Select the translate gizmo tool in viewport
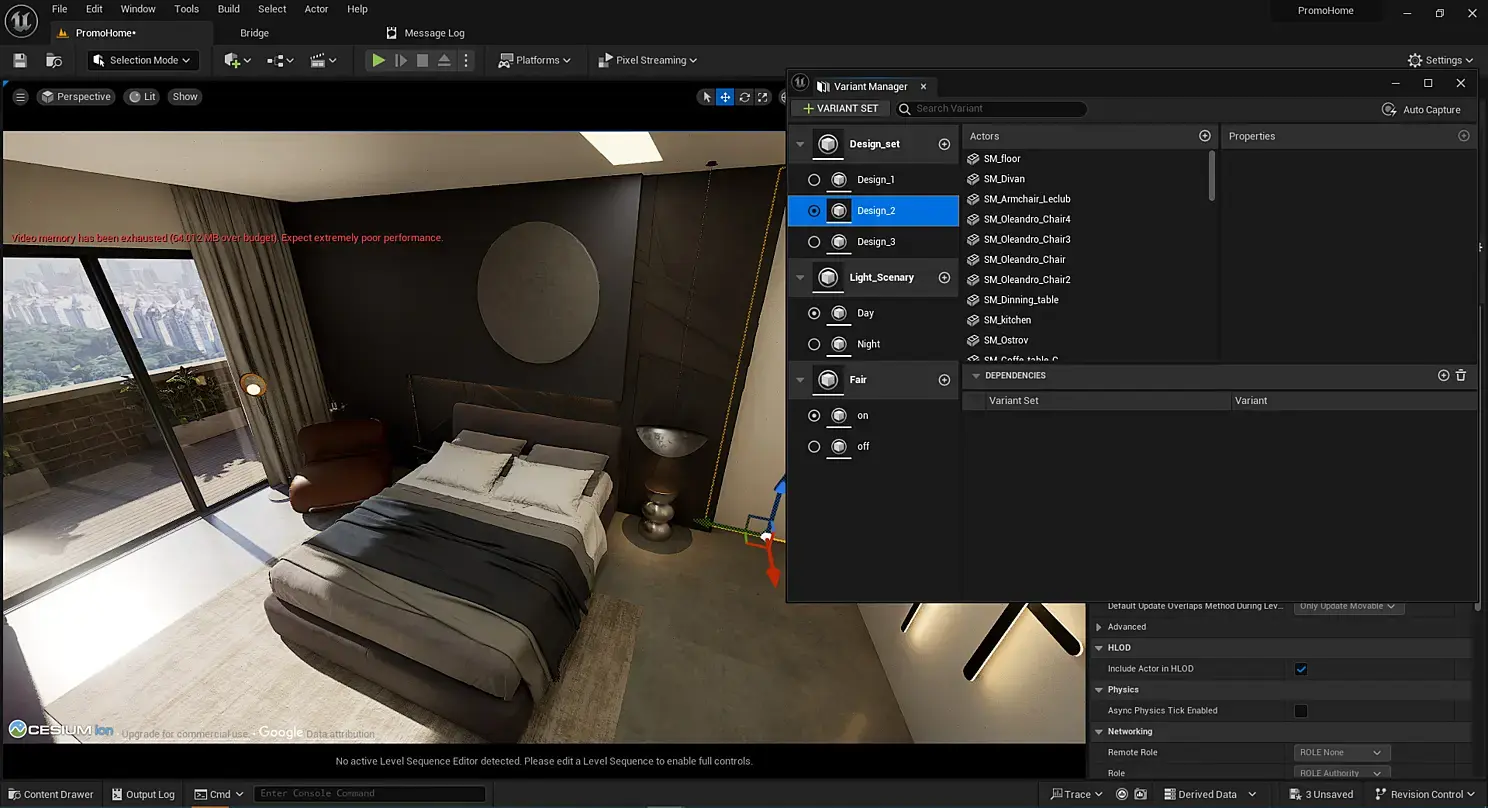Screen dimensions: 1488x808 (x=725, y=97)
